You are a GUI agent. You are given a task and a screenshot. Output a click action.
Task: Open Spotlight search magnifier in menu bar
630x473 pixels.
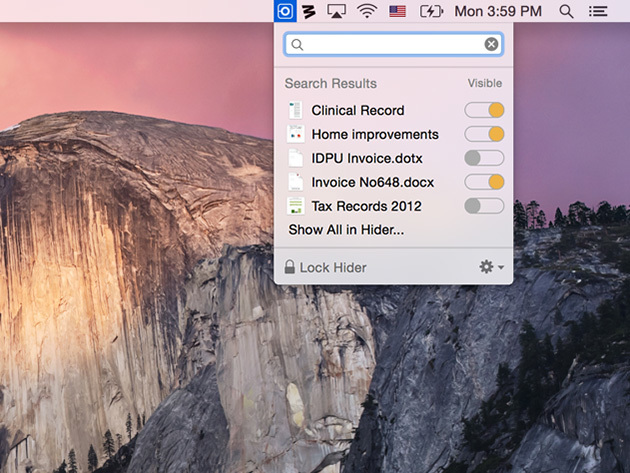coord(566,11)
